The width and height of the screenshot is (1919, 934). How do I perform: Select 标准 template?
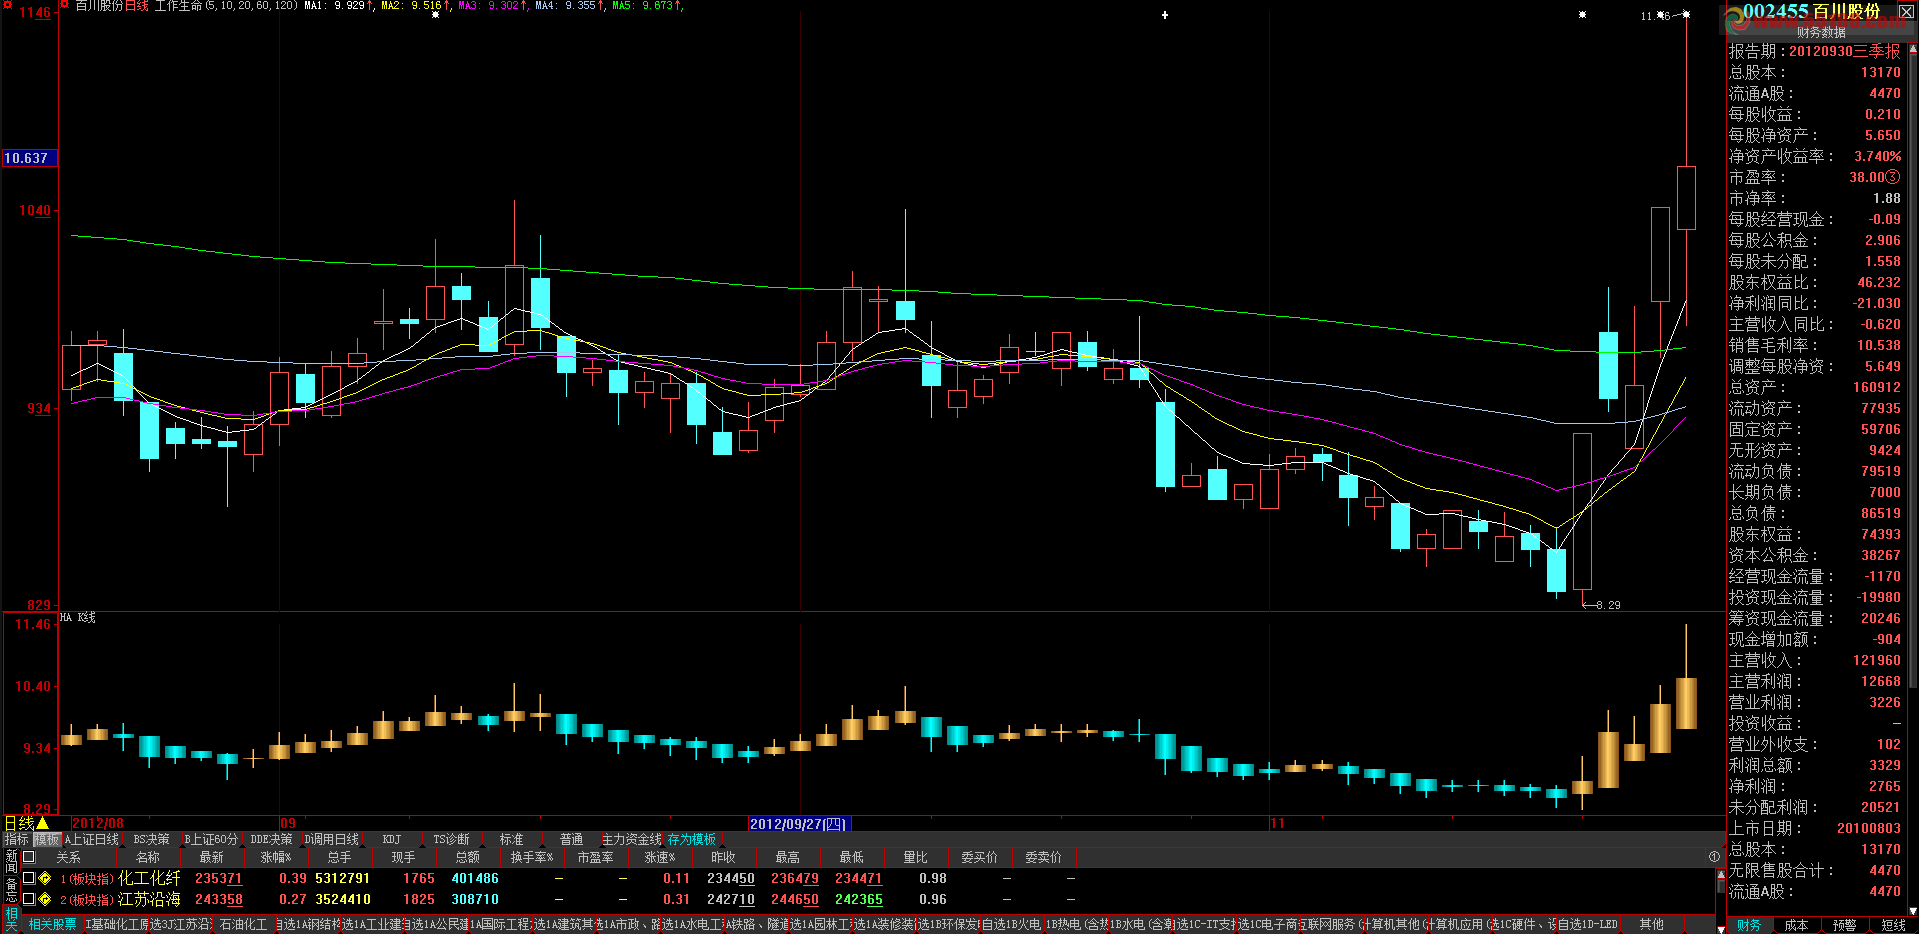511,840
